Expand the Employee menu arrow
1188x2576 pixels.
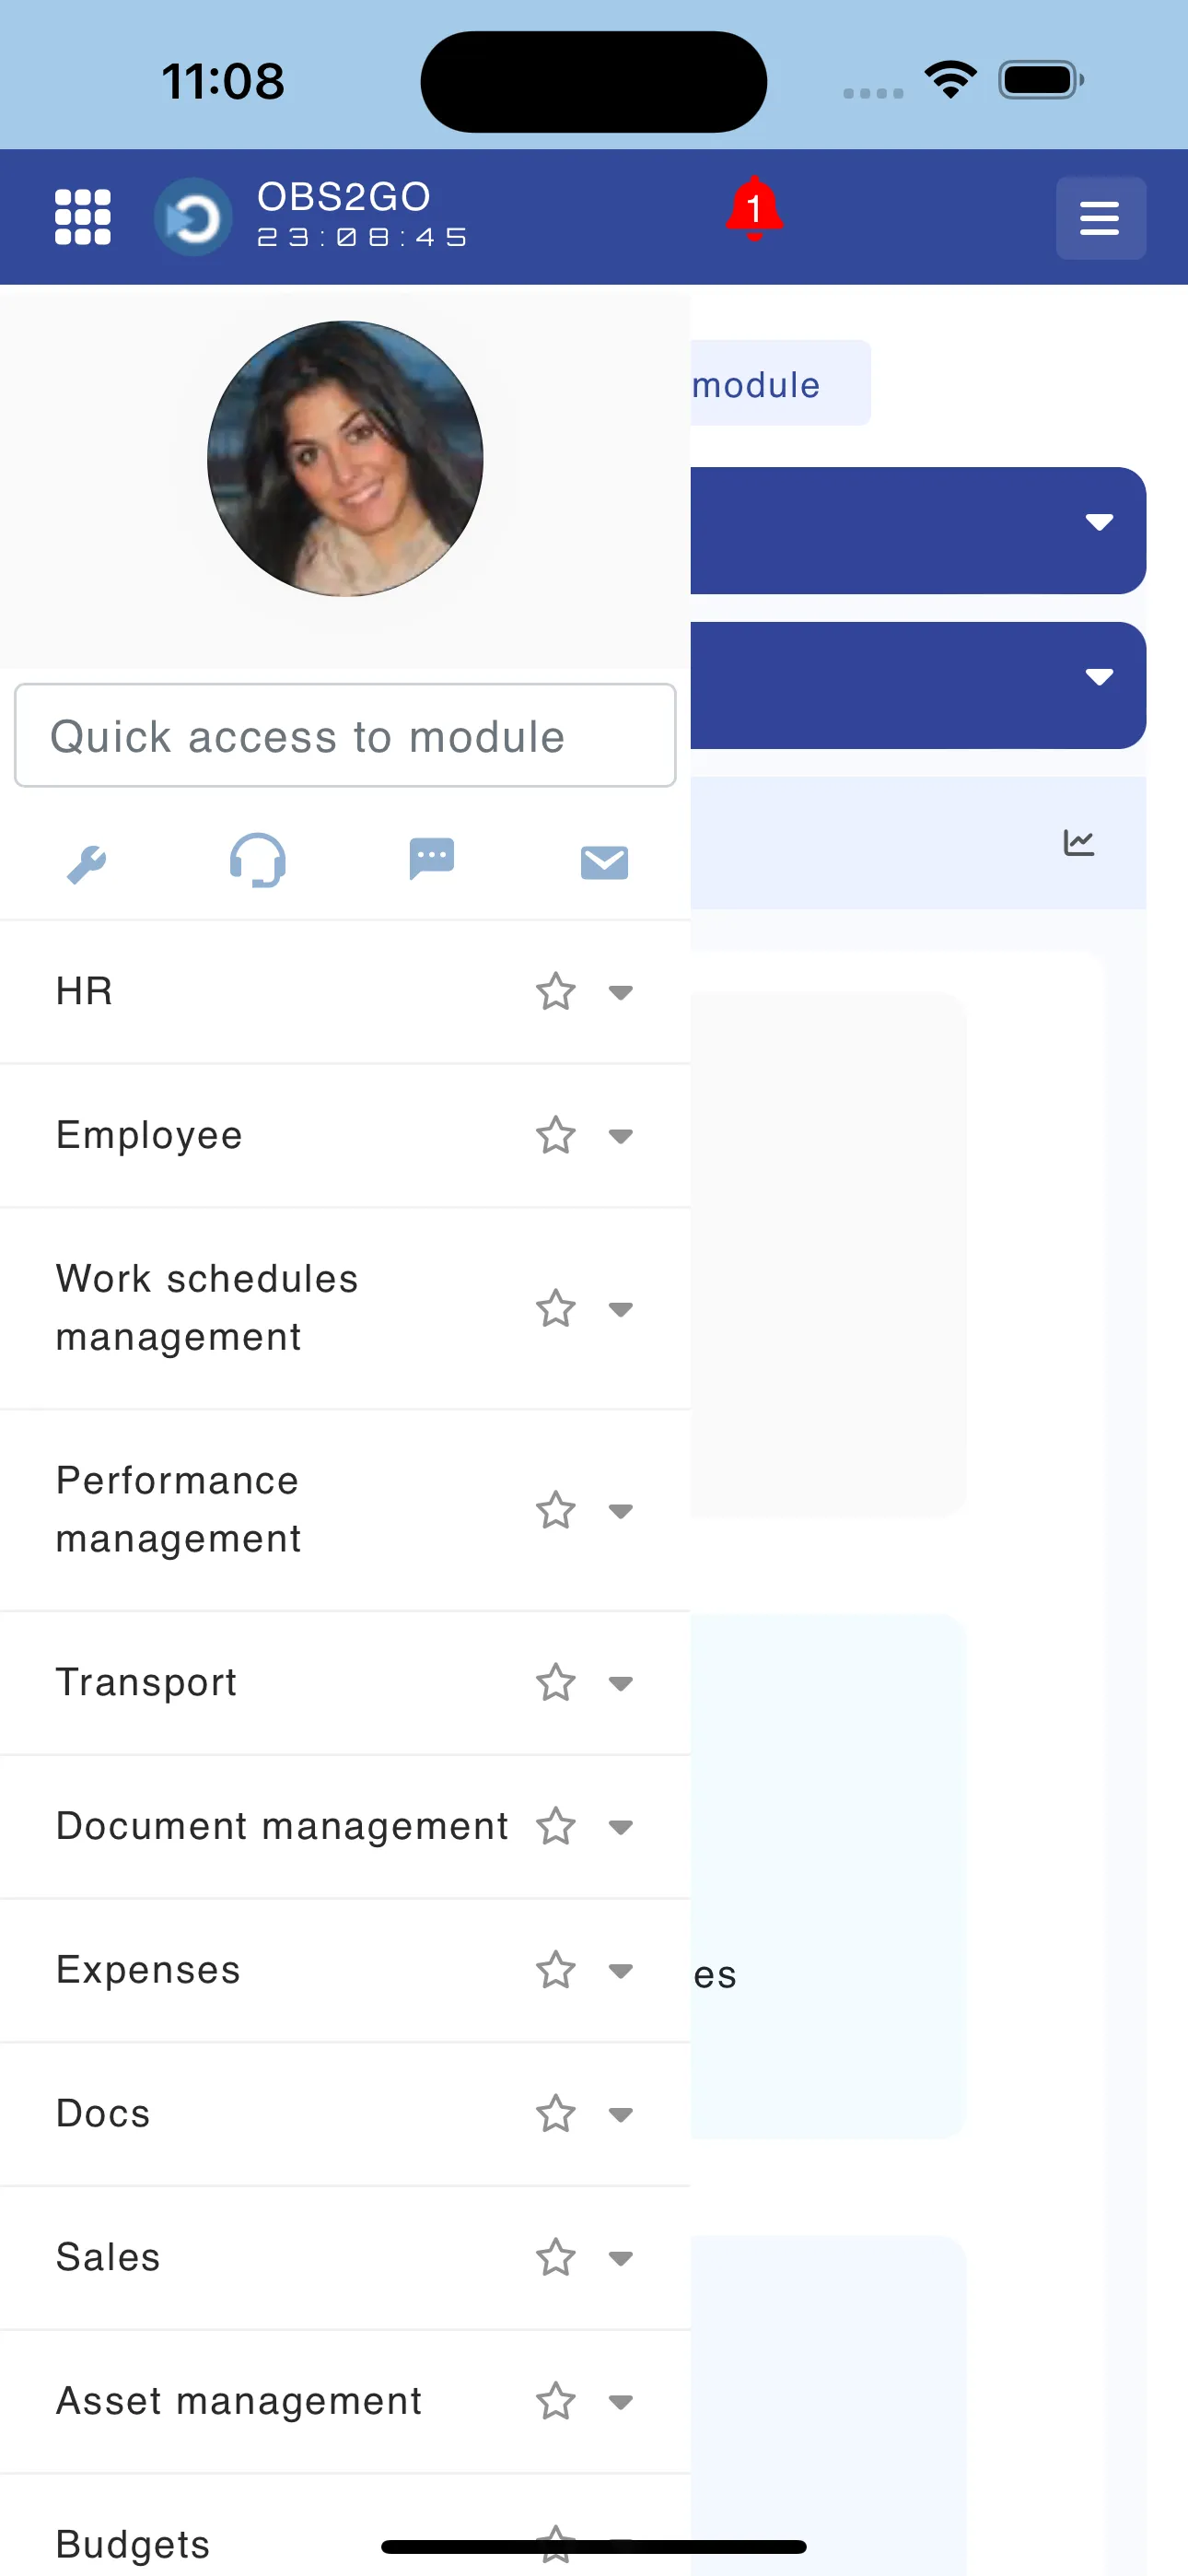(621, 1136)
